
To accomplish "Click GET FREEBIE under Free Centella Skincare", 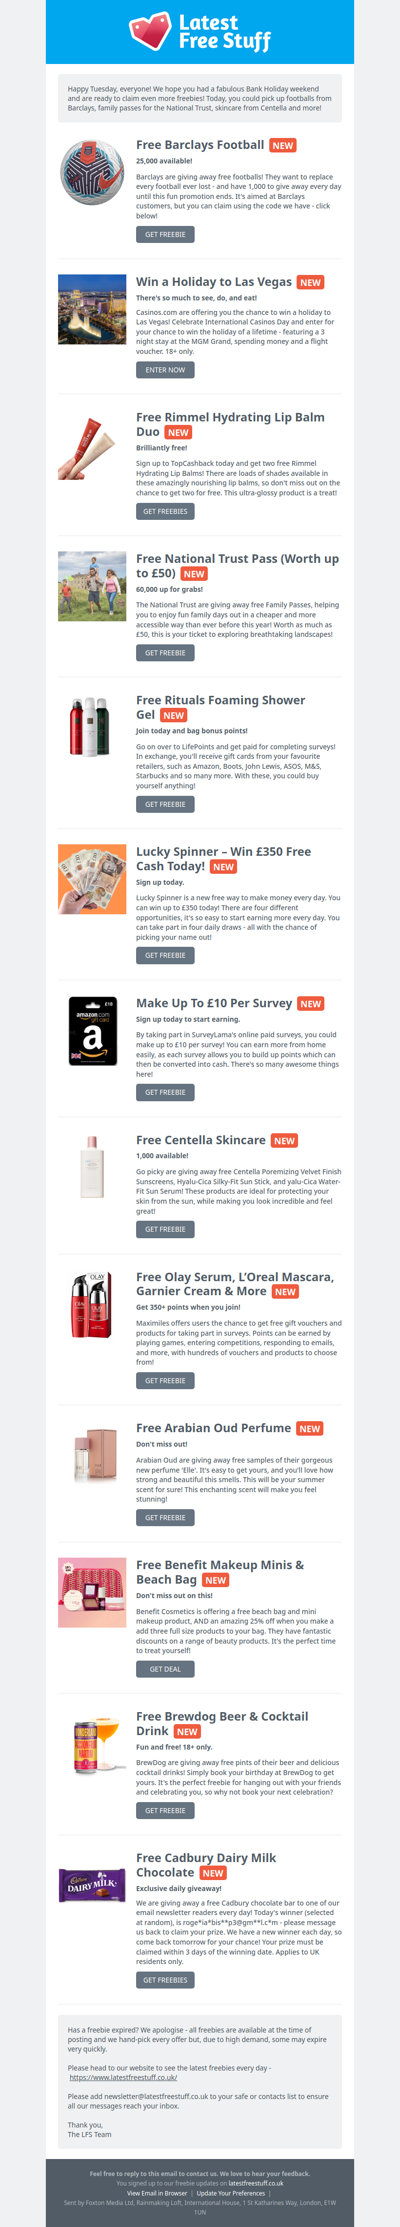I will pos(165,1229).
